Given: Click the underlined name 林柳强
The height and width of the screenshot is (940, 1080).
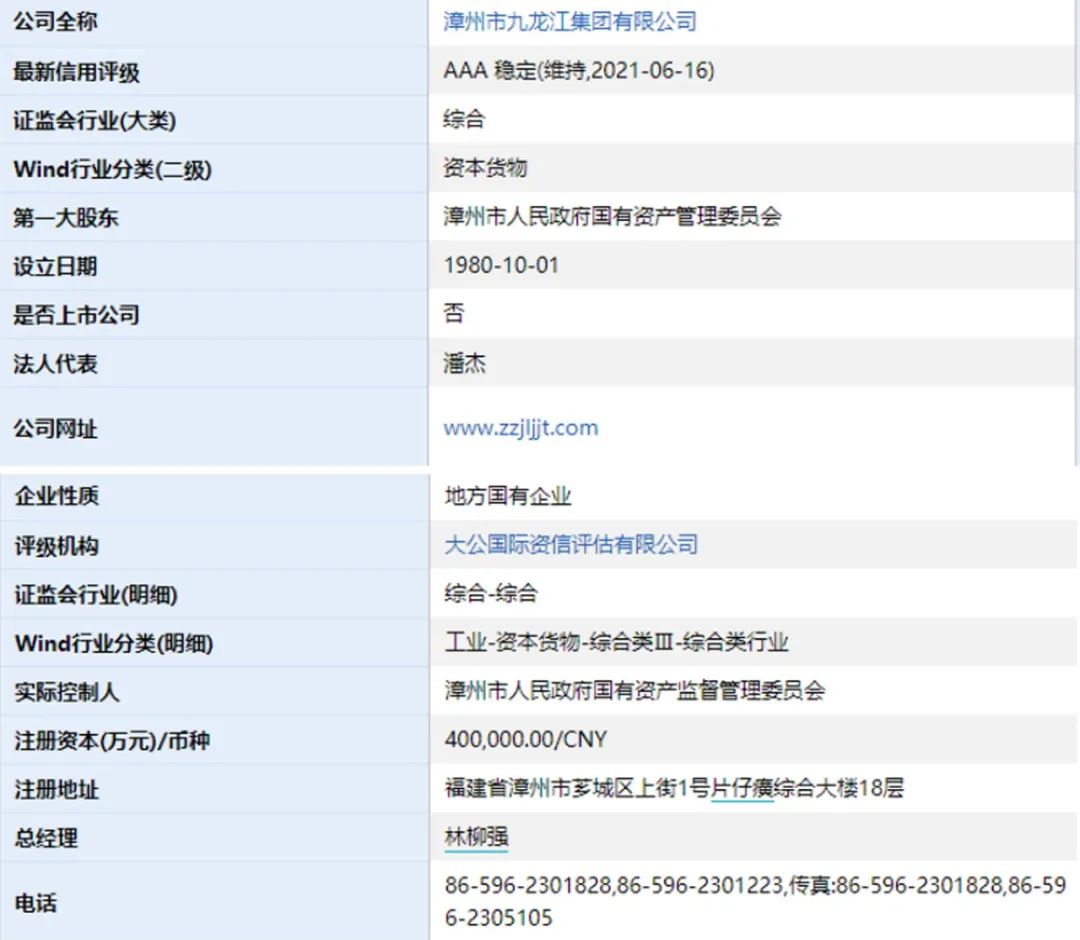Looking at the screenshot, I should (477, 837).
